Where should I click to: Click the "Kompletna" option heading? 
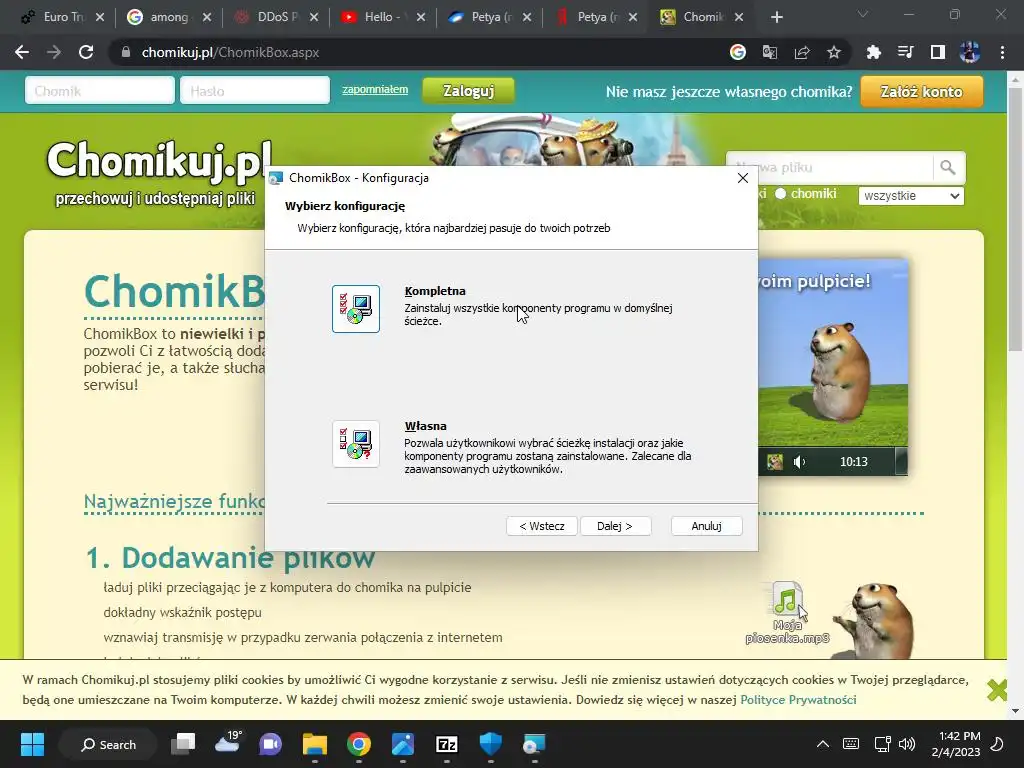(435, 291)
